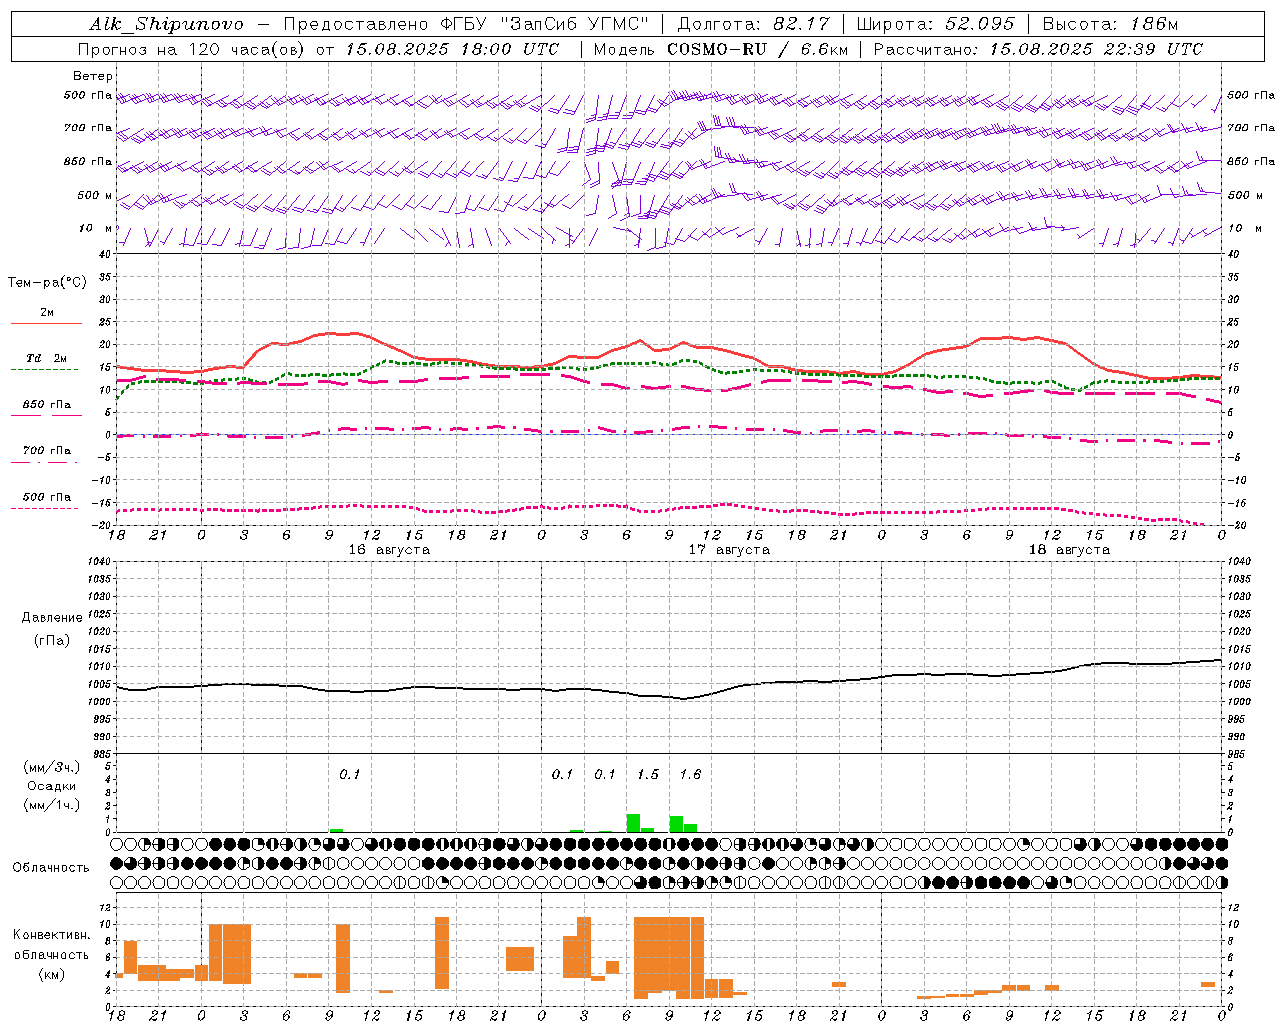Click the 1.6 precipitation value

pyautogui.click(x=690, y=774)
